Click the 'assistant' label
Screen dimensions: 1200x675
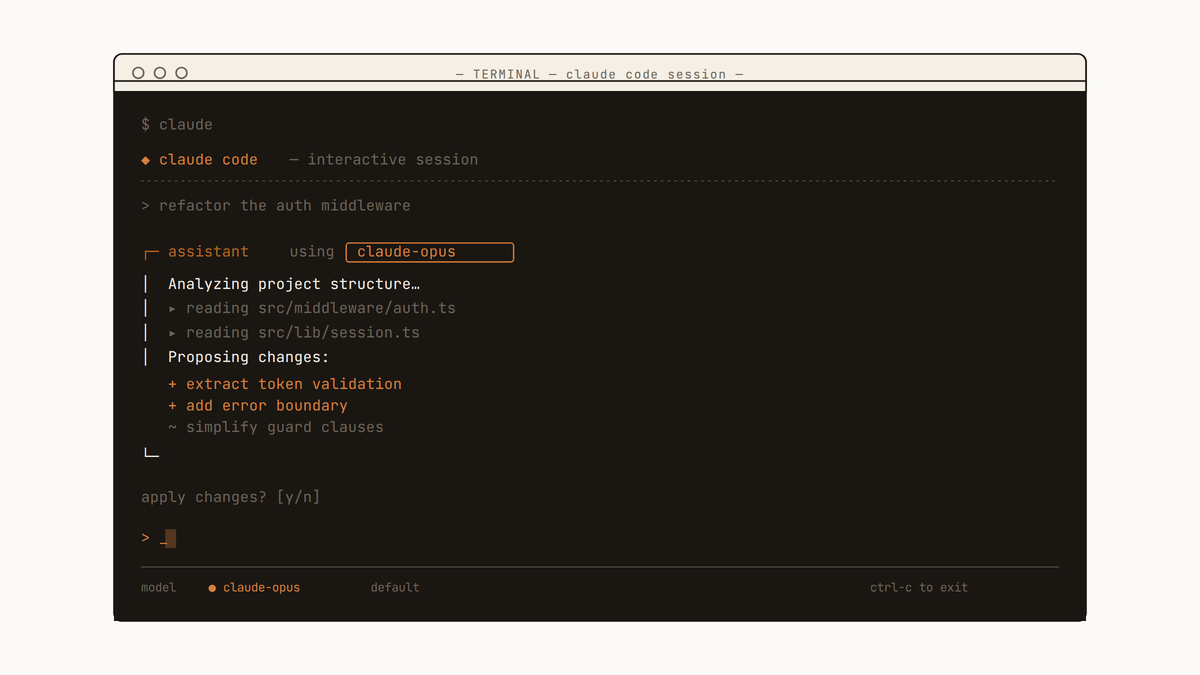point(208,252)
